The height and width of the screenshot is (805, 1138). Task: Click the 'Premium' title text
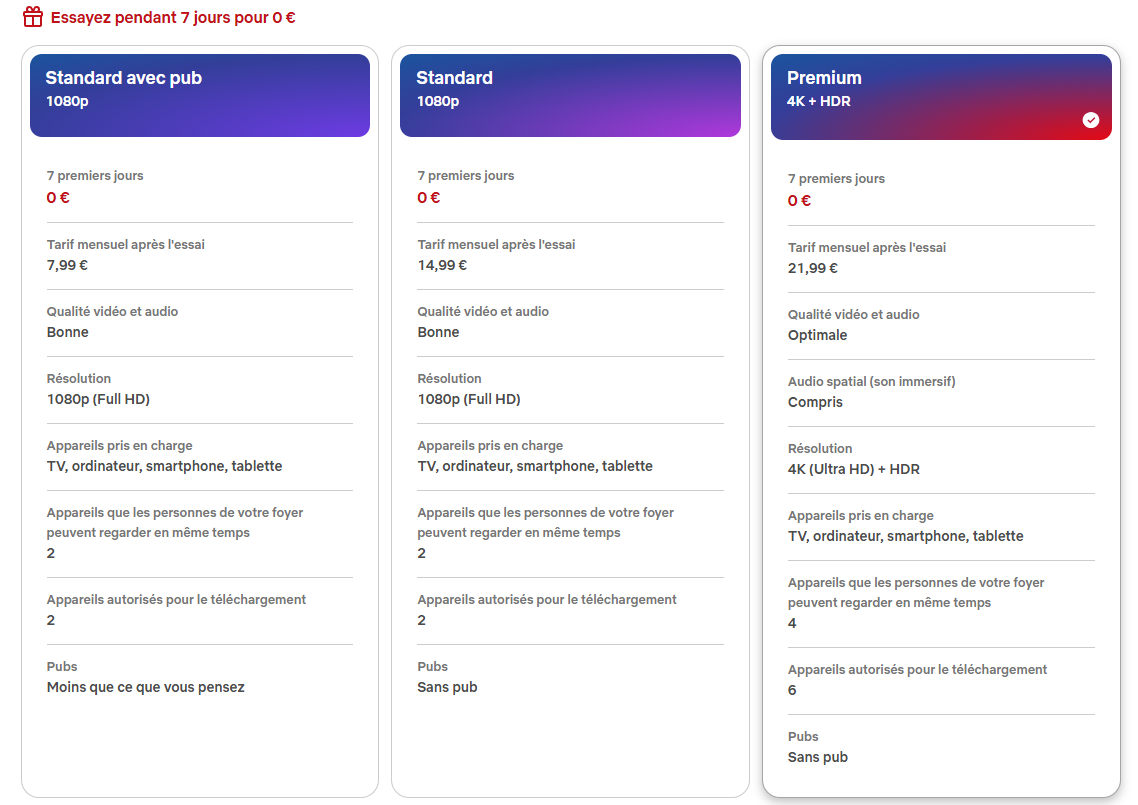coord(824,78)
